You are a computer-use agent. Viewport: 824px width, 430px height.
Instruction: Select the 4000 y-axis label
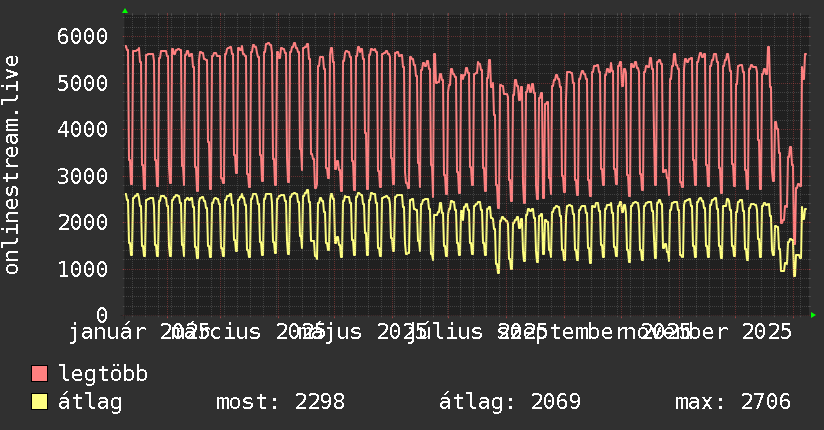tap(83, 129)
